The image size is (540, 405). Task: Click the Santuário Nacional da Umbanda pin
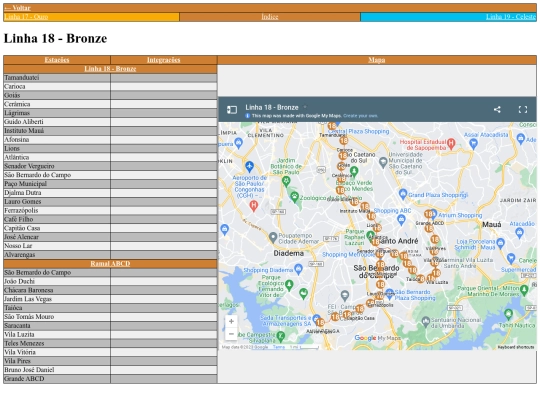click(x=426, y=322)
